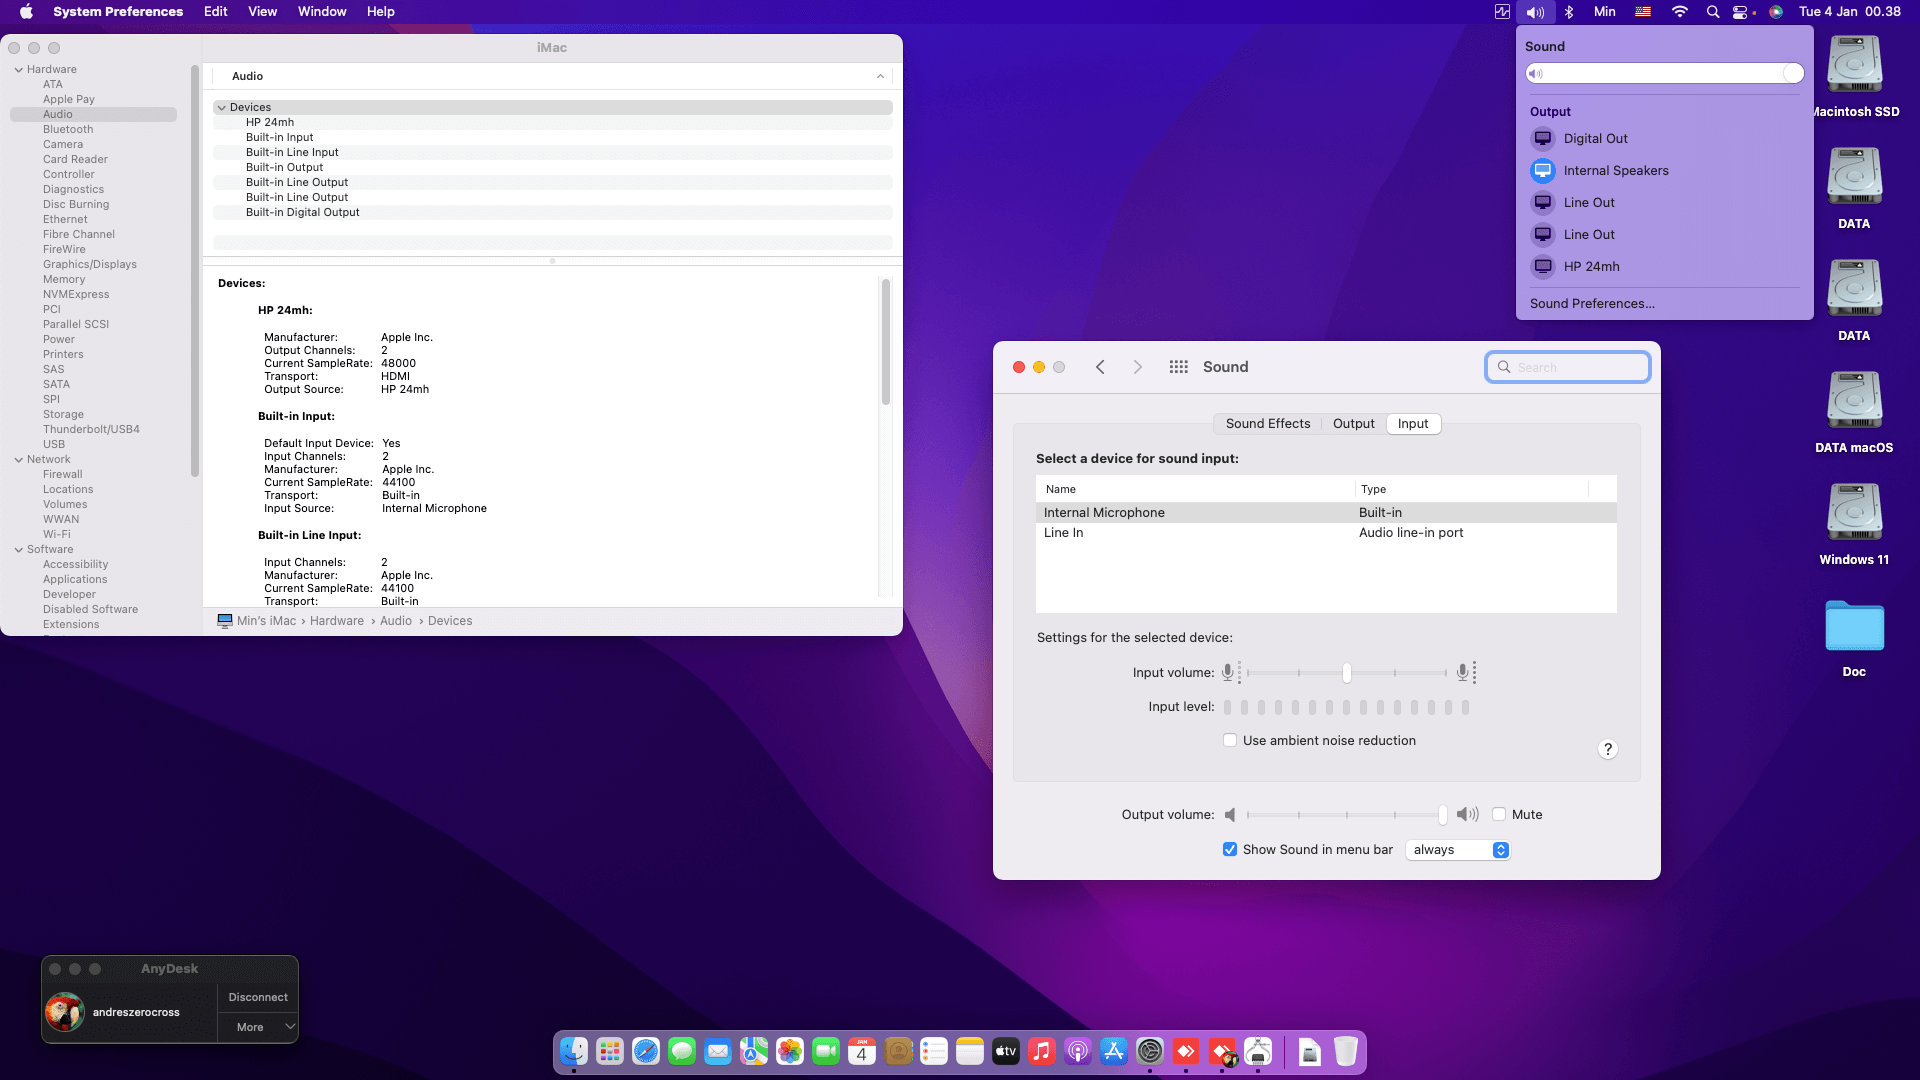The width and height of the screenshot is (1920, 1080).
Task: Enable Use ambient noise reduction
Action: pos(1230,741)
